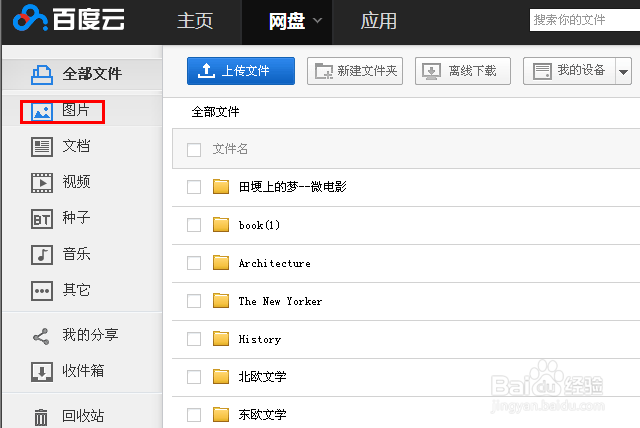640x428 pixels.
Task: Open folder name 北欧文学
Action: [262, 377]
